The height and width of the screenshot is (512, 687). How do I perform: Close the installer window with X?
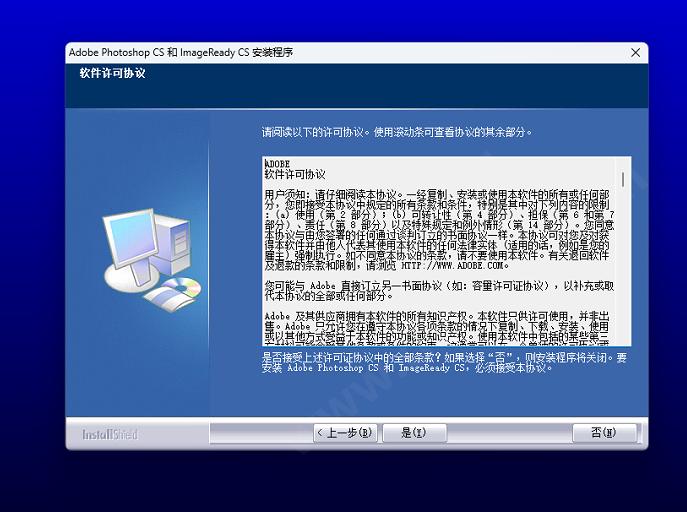point(635,53)
